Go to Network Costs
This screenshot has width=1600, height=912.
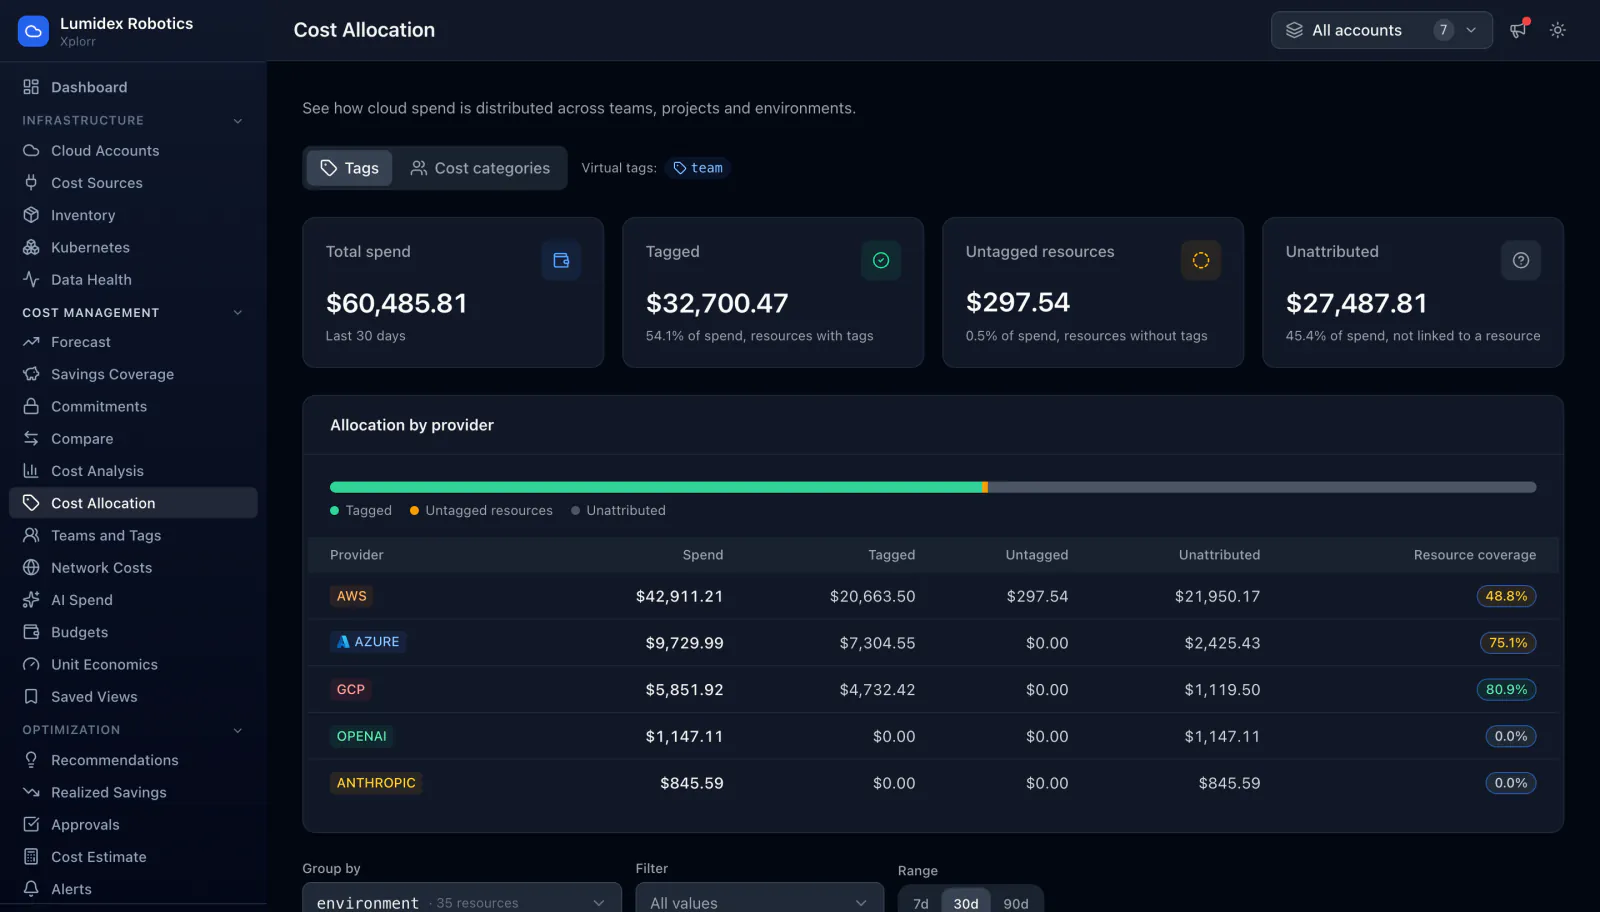tap(133, 568)
